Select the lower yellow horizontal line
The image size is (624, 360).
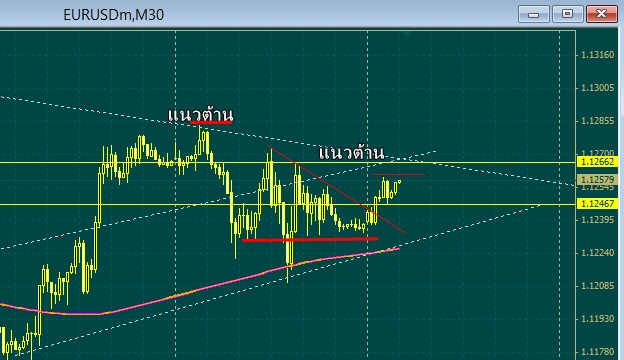[288, 204]
